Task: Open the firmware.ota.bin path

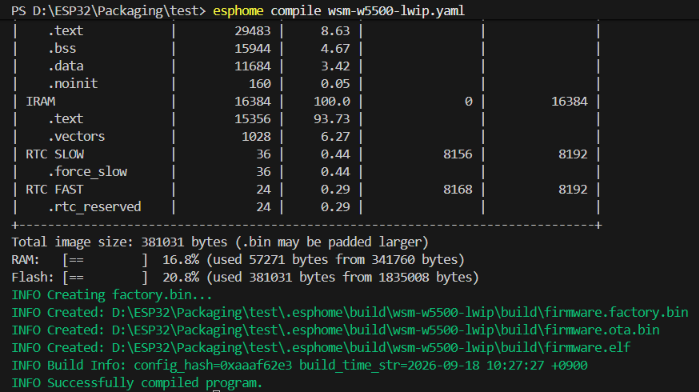Action: 386,330
